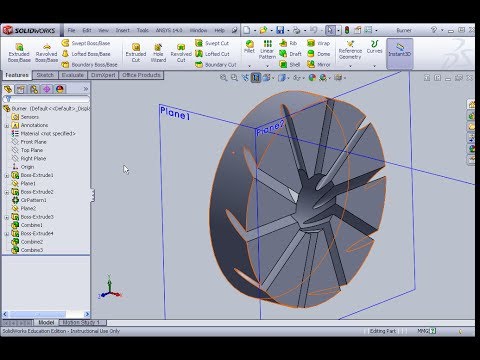Select the Extruded Boss/Base tool
Screen dimensions: 480x360
[x=19, y=53]
